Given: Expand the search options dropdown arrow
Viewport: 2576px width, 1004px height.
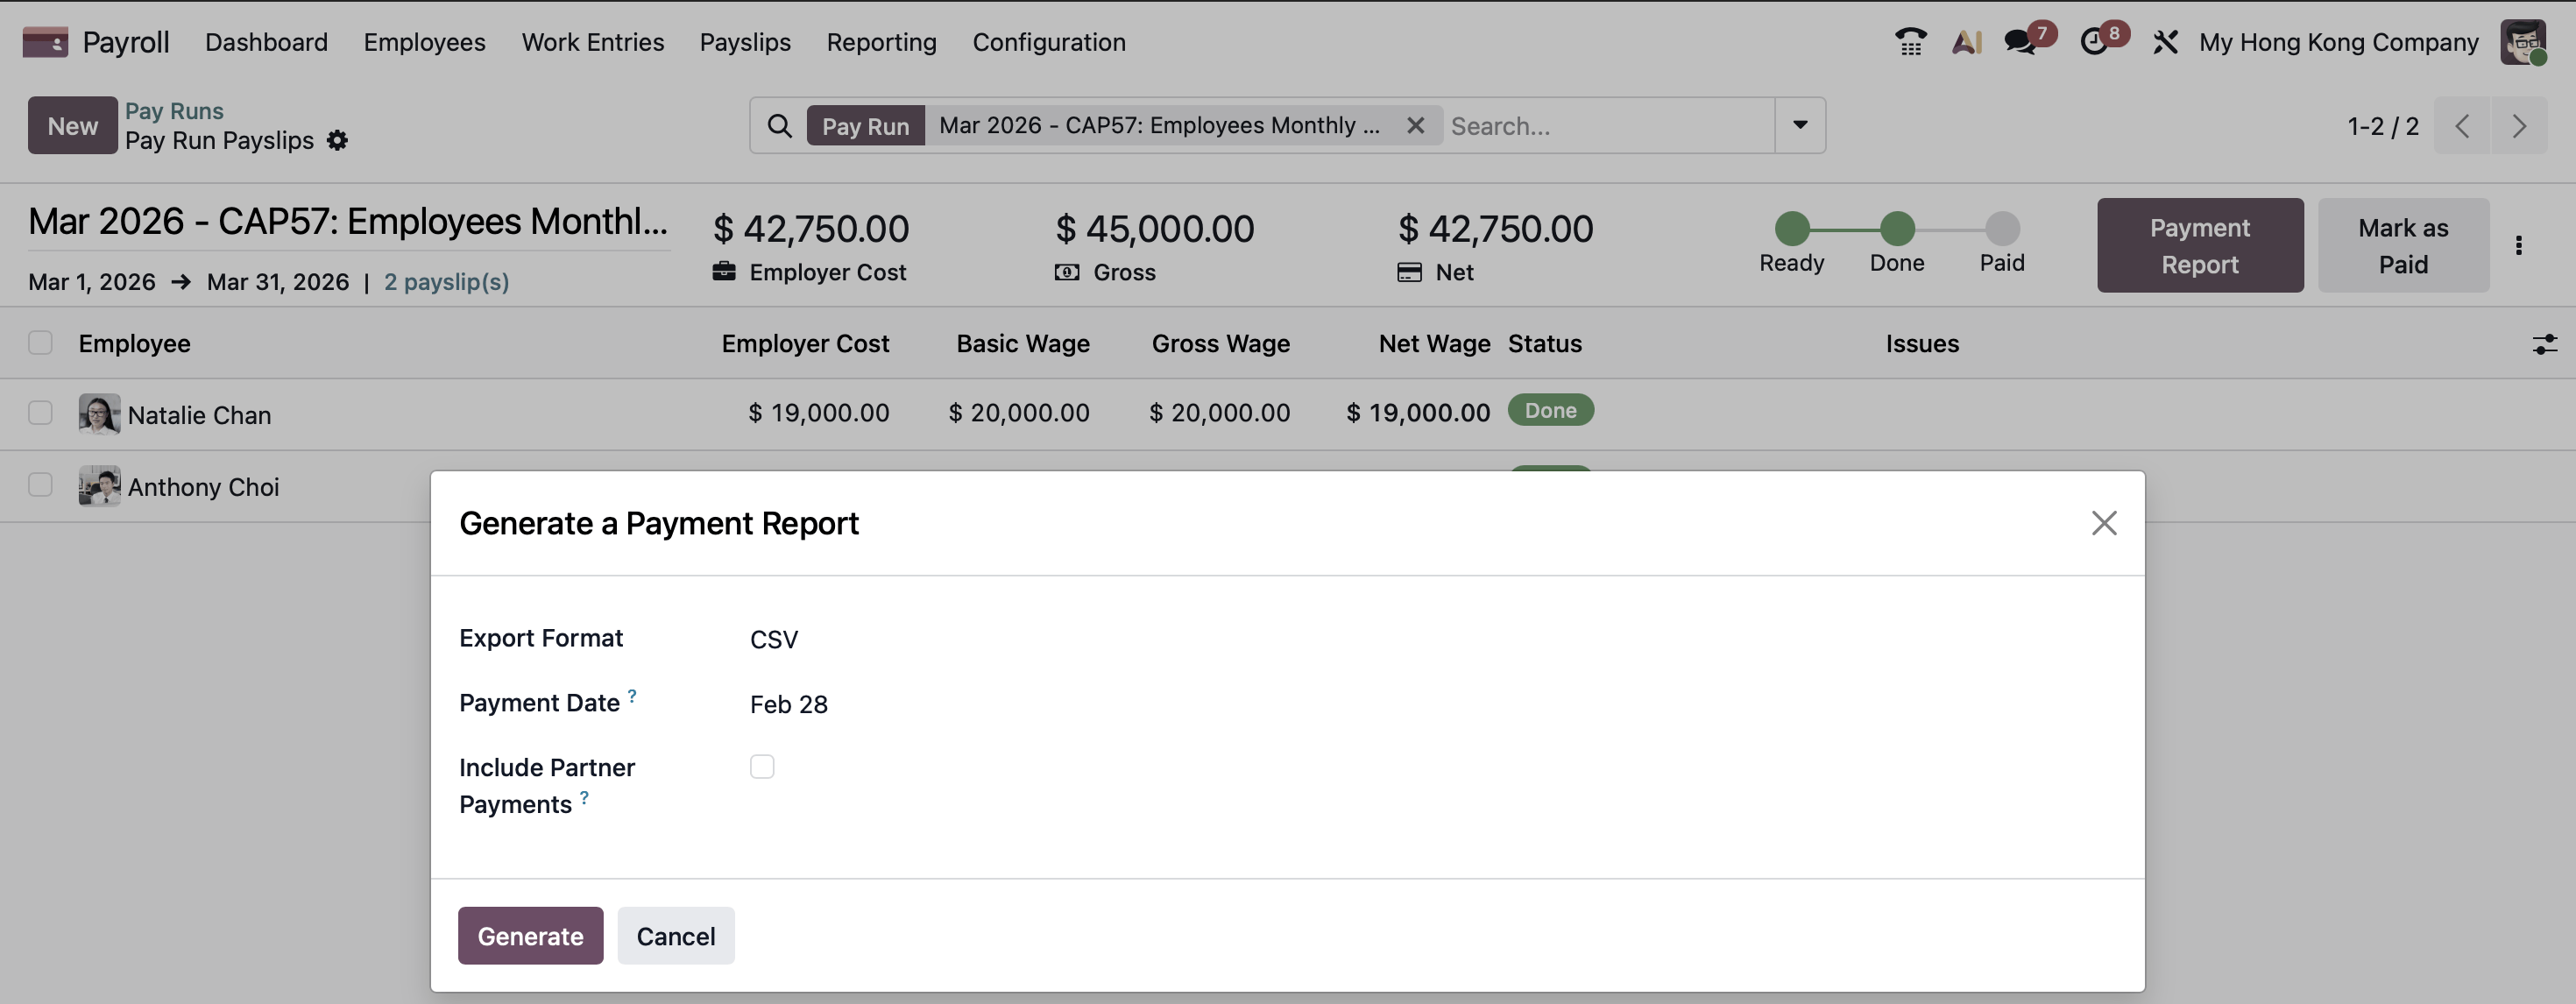Looking at the screenshot, I should tap(1799, 125).
